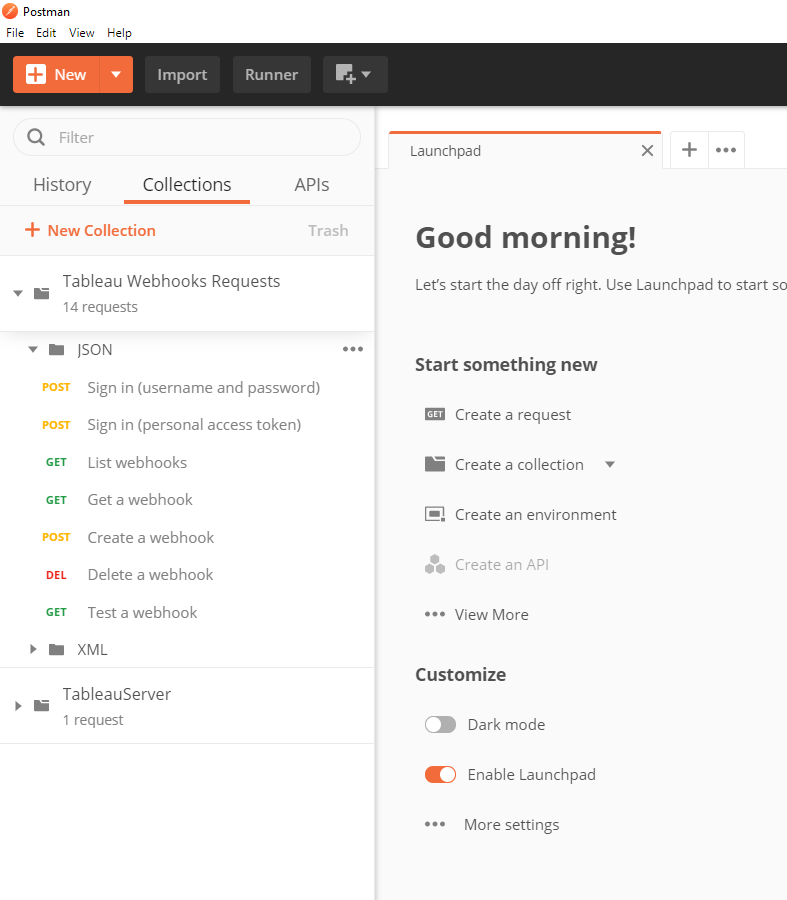Image resolution: width=787 pixels, height=900 pixels.
Task: Click the plus icon on New button
Action: pos(36,75)
